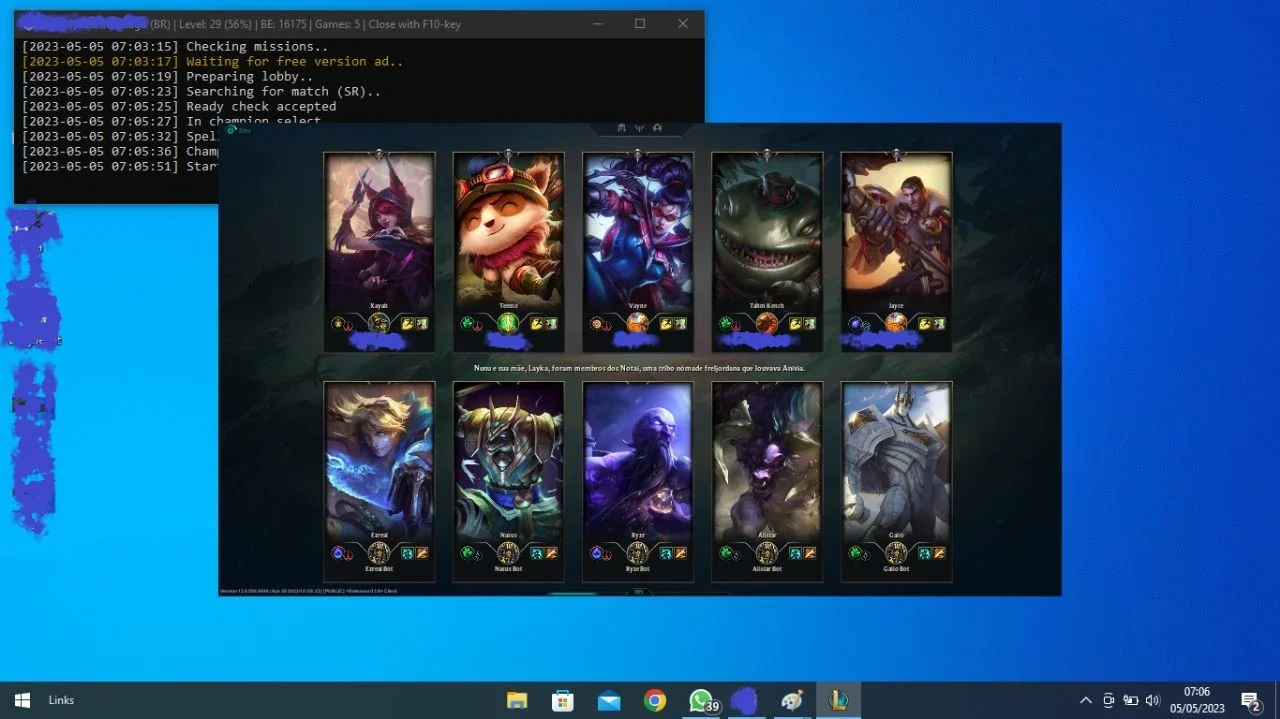
Task: Click the version info text in client corner
Action: [309, 591]
